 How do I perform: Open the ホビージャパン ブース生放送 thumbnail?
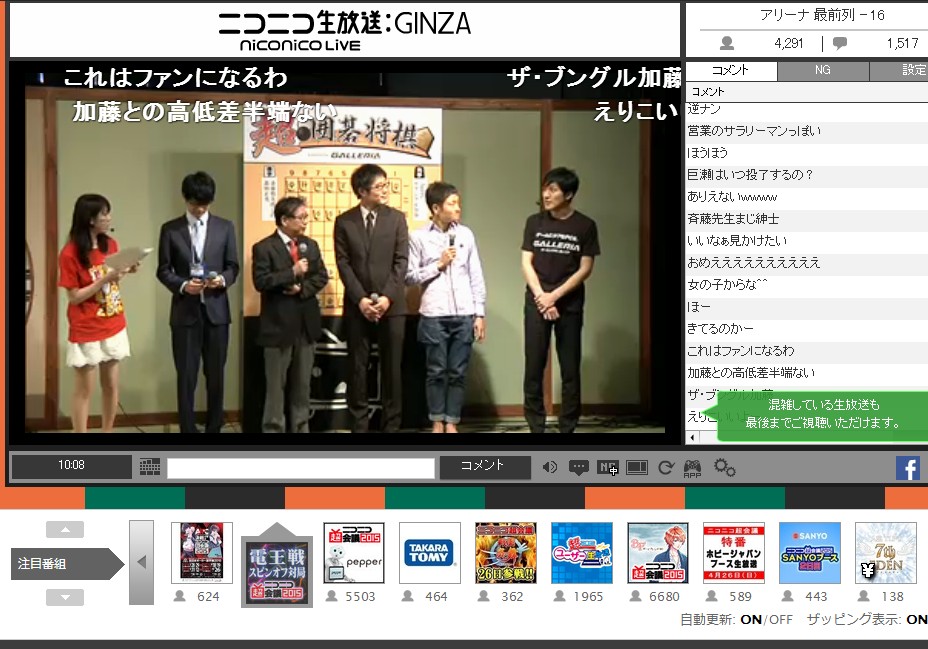point(734,553)
